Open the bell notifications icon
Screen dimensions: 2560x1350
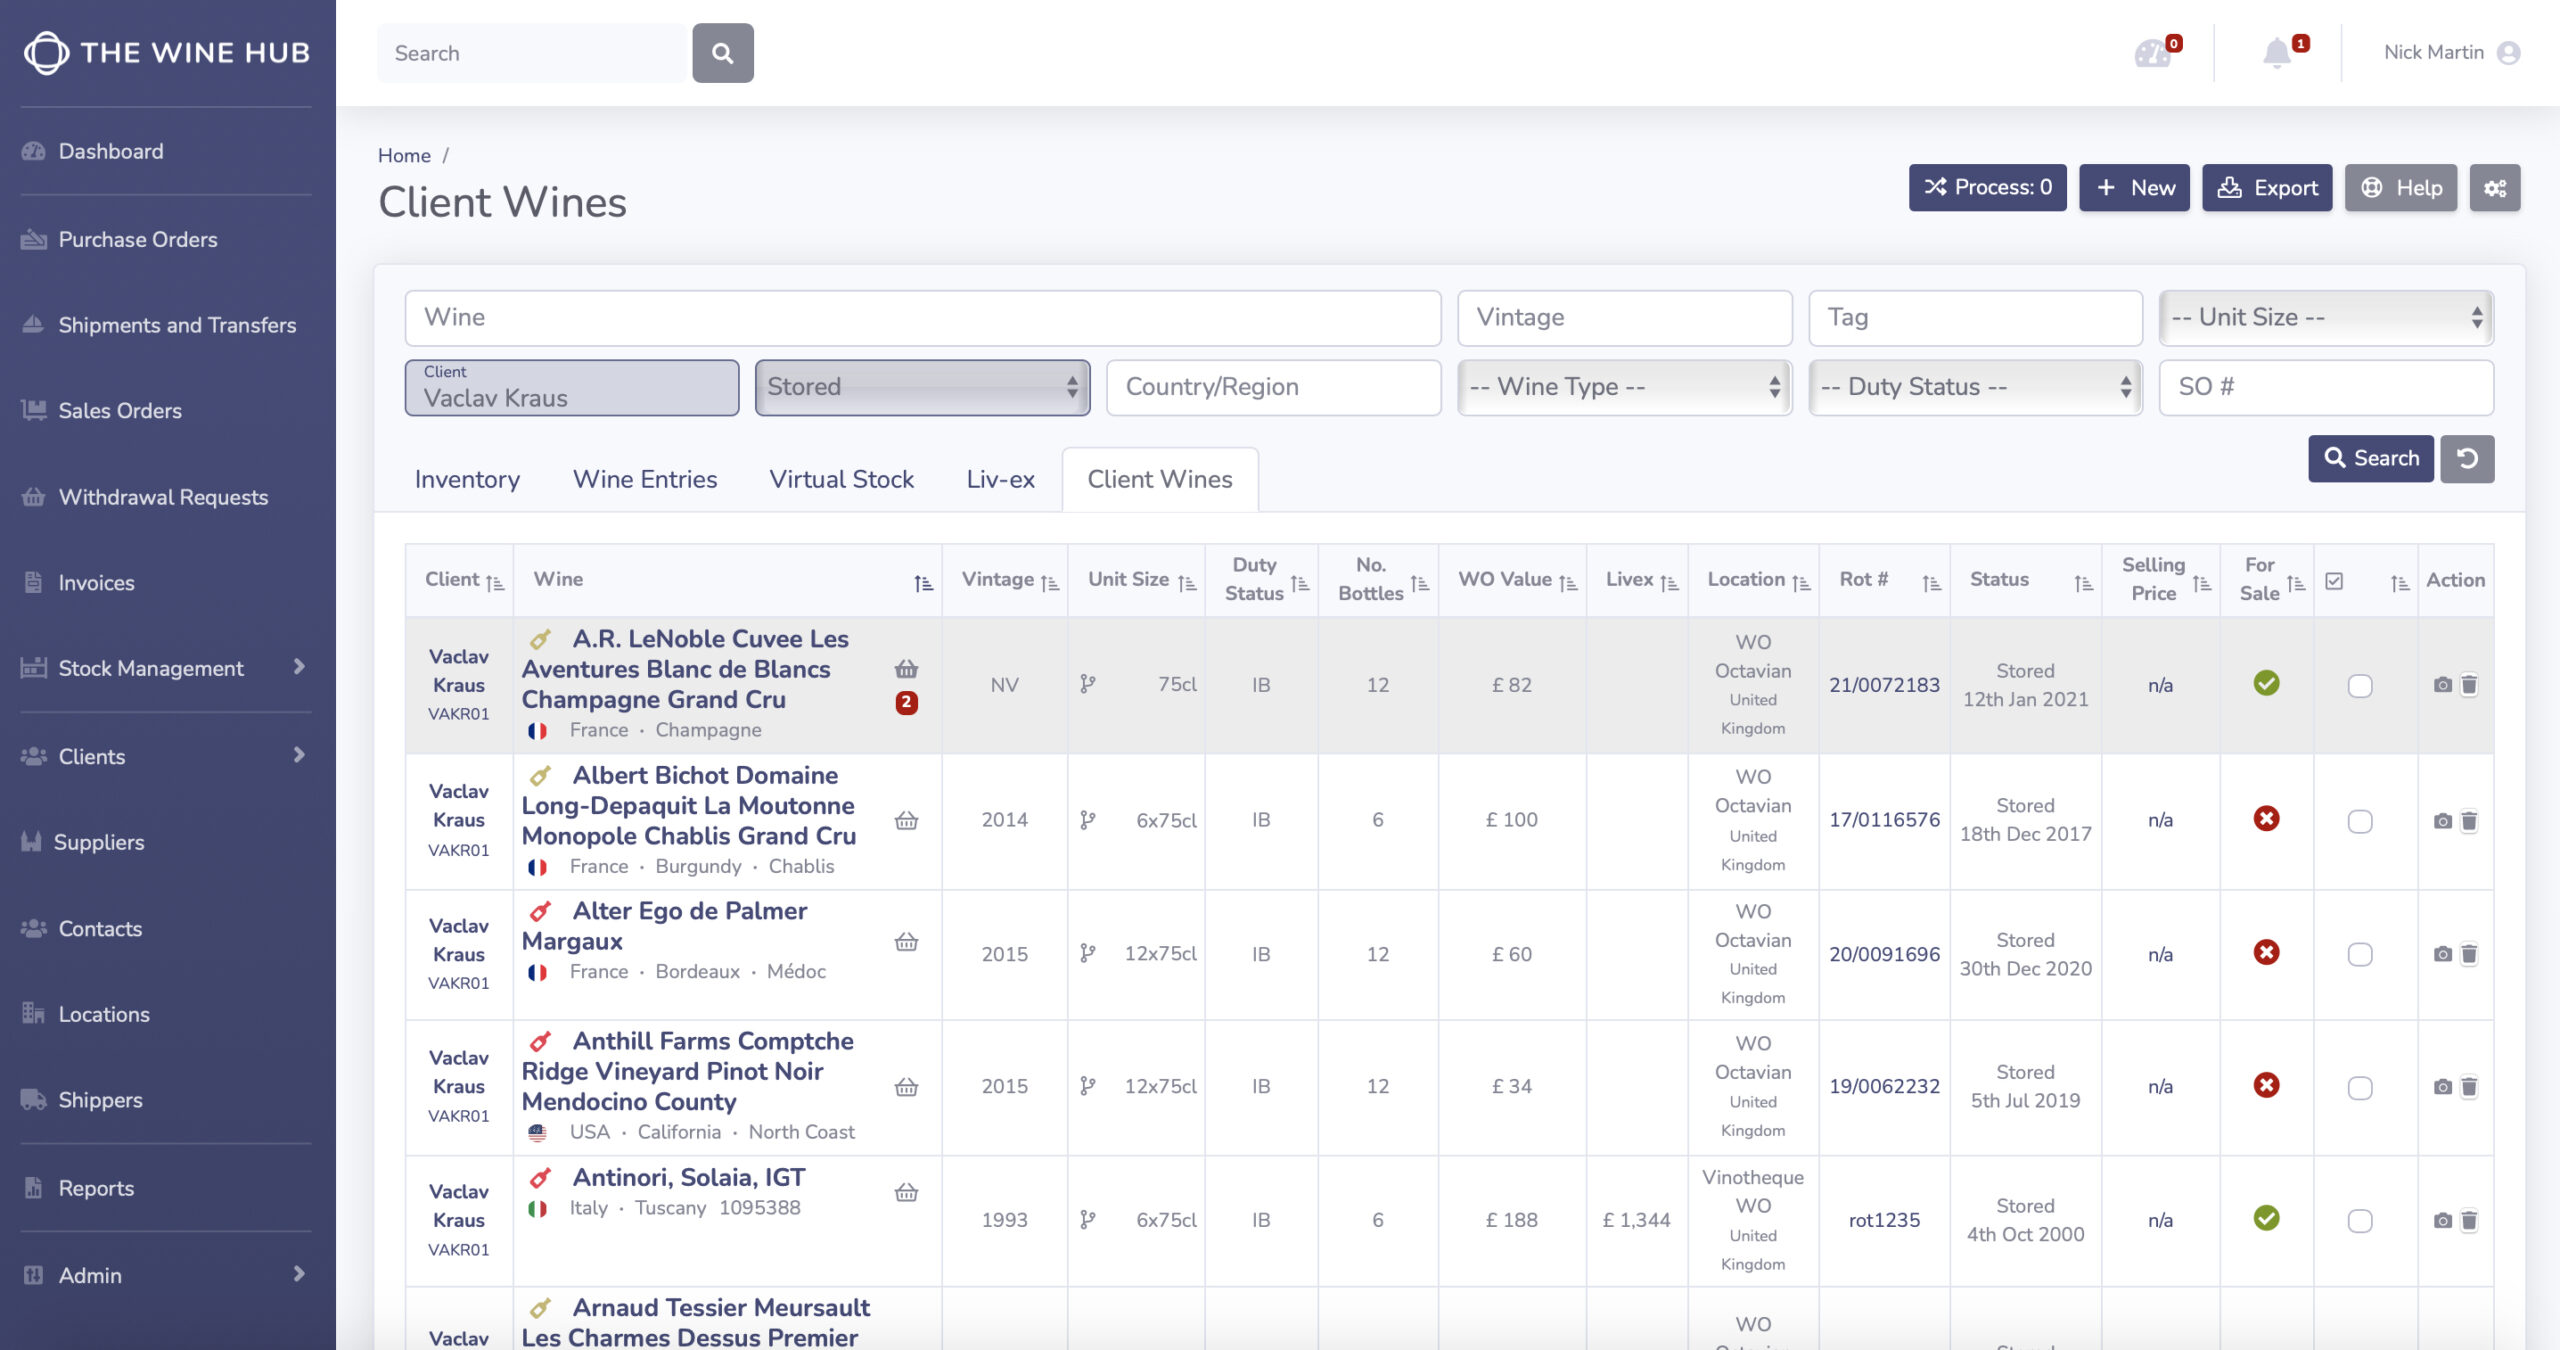point(2277,53)
